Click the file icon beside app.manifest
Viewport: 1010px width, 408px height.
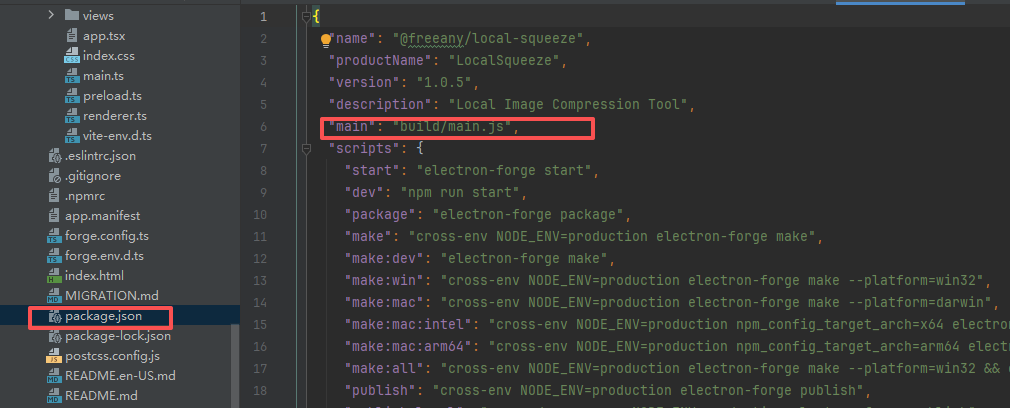54,215
